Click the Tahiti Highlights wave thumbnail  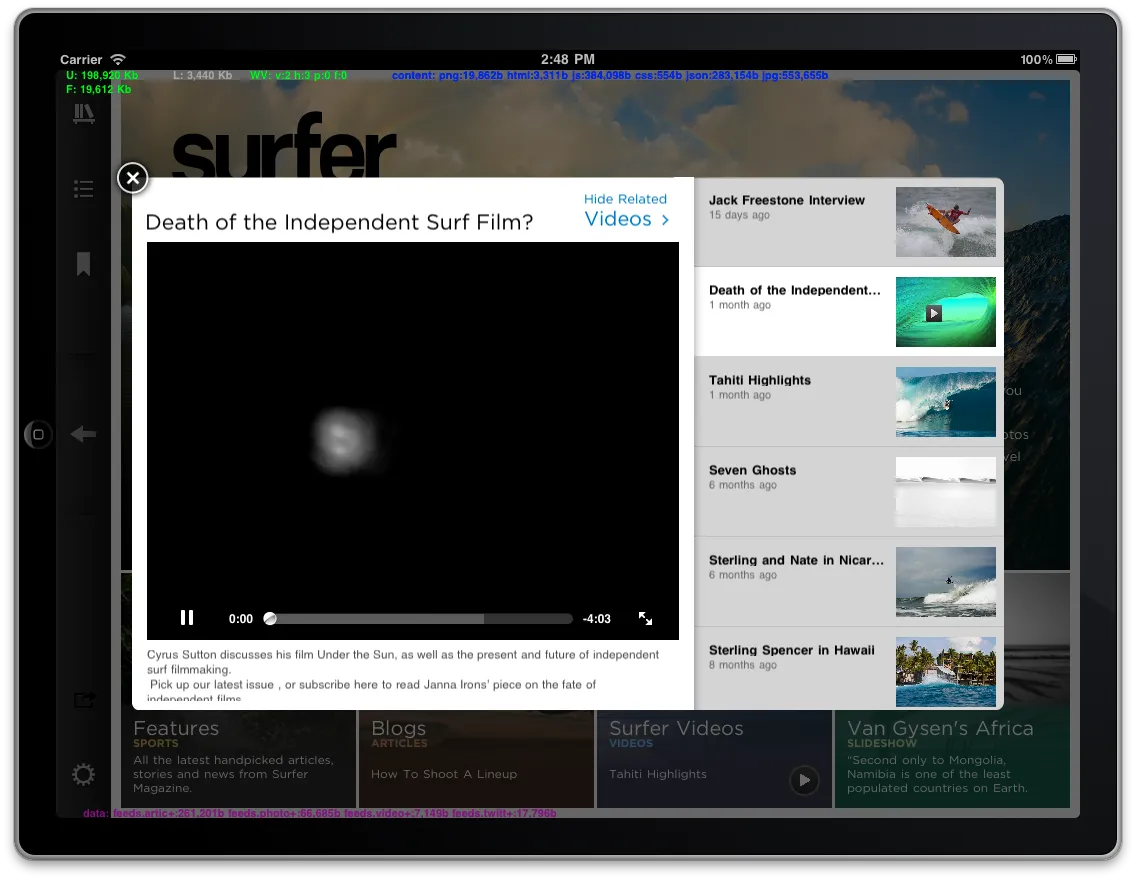[945, 402]
